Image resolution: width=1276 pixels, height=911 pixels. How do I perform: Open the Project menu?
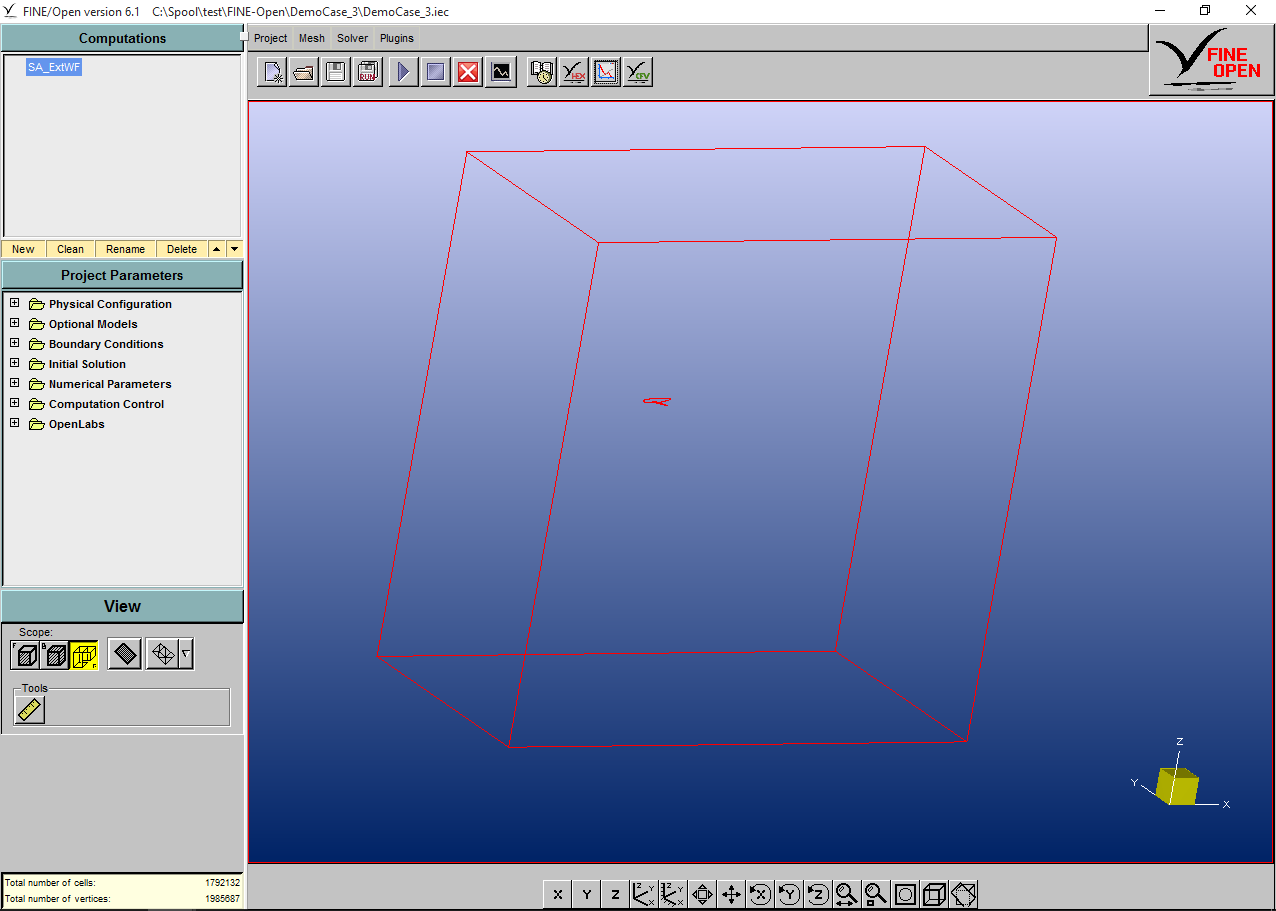click(x=270, y=38)
